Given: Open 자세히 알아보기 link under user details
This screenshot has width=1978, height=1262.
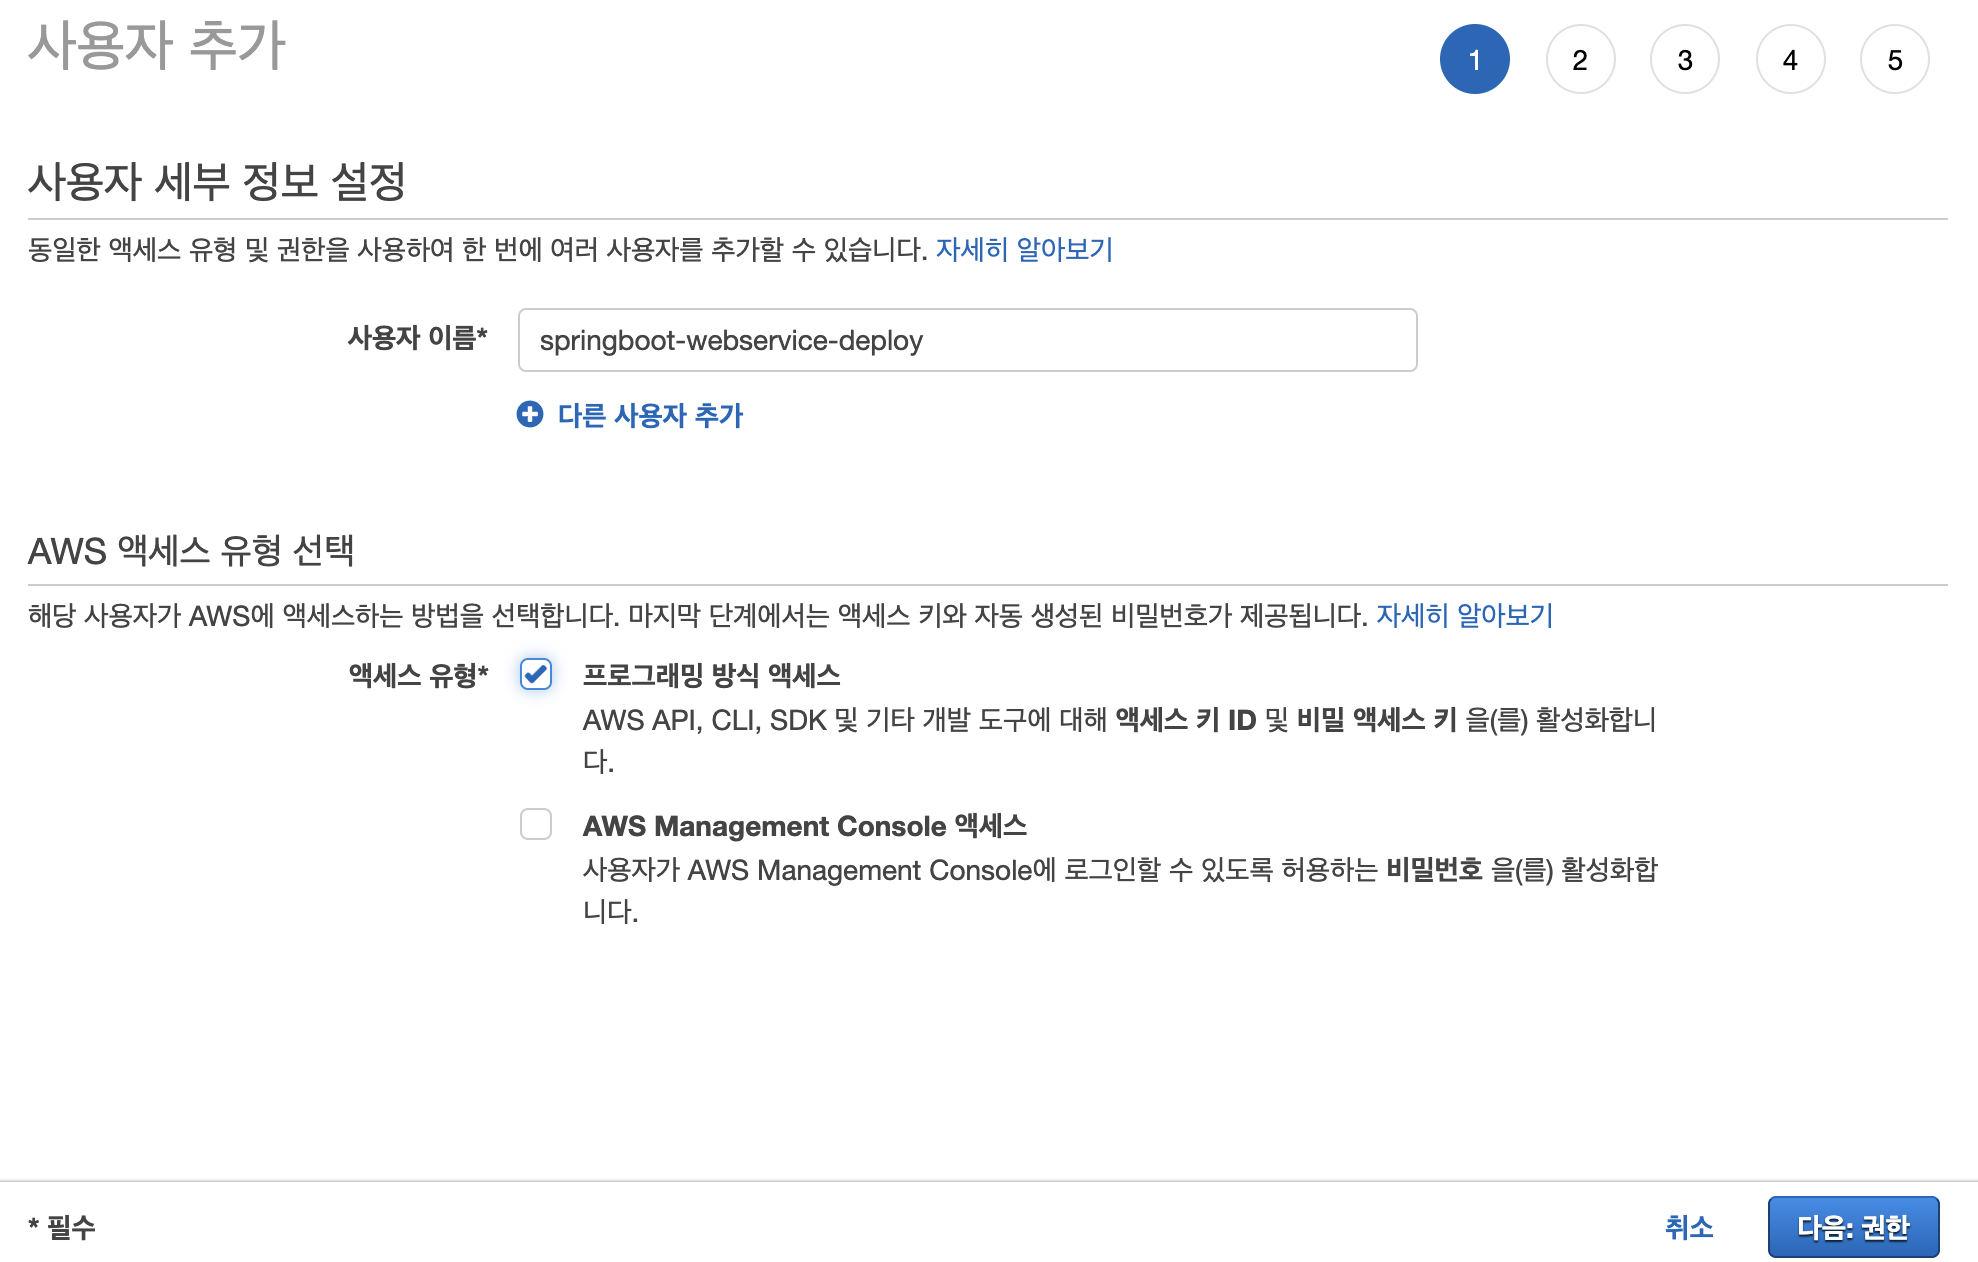Looking at the screenshot, I should pyautogui.click(x=1024, y=249).
